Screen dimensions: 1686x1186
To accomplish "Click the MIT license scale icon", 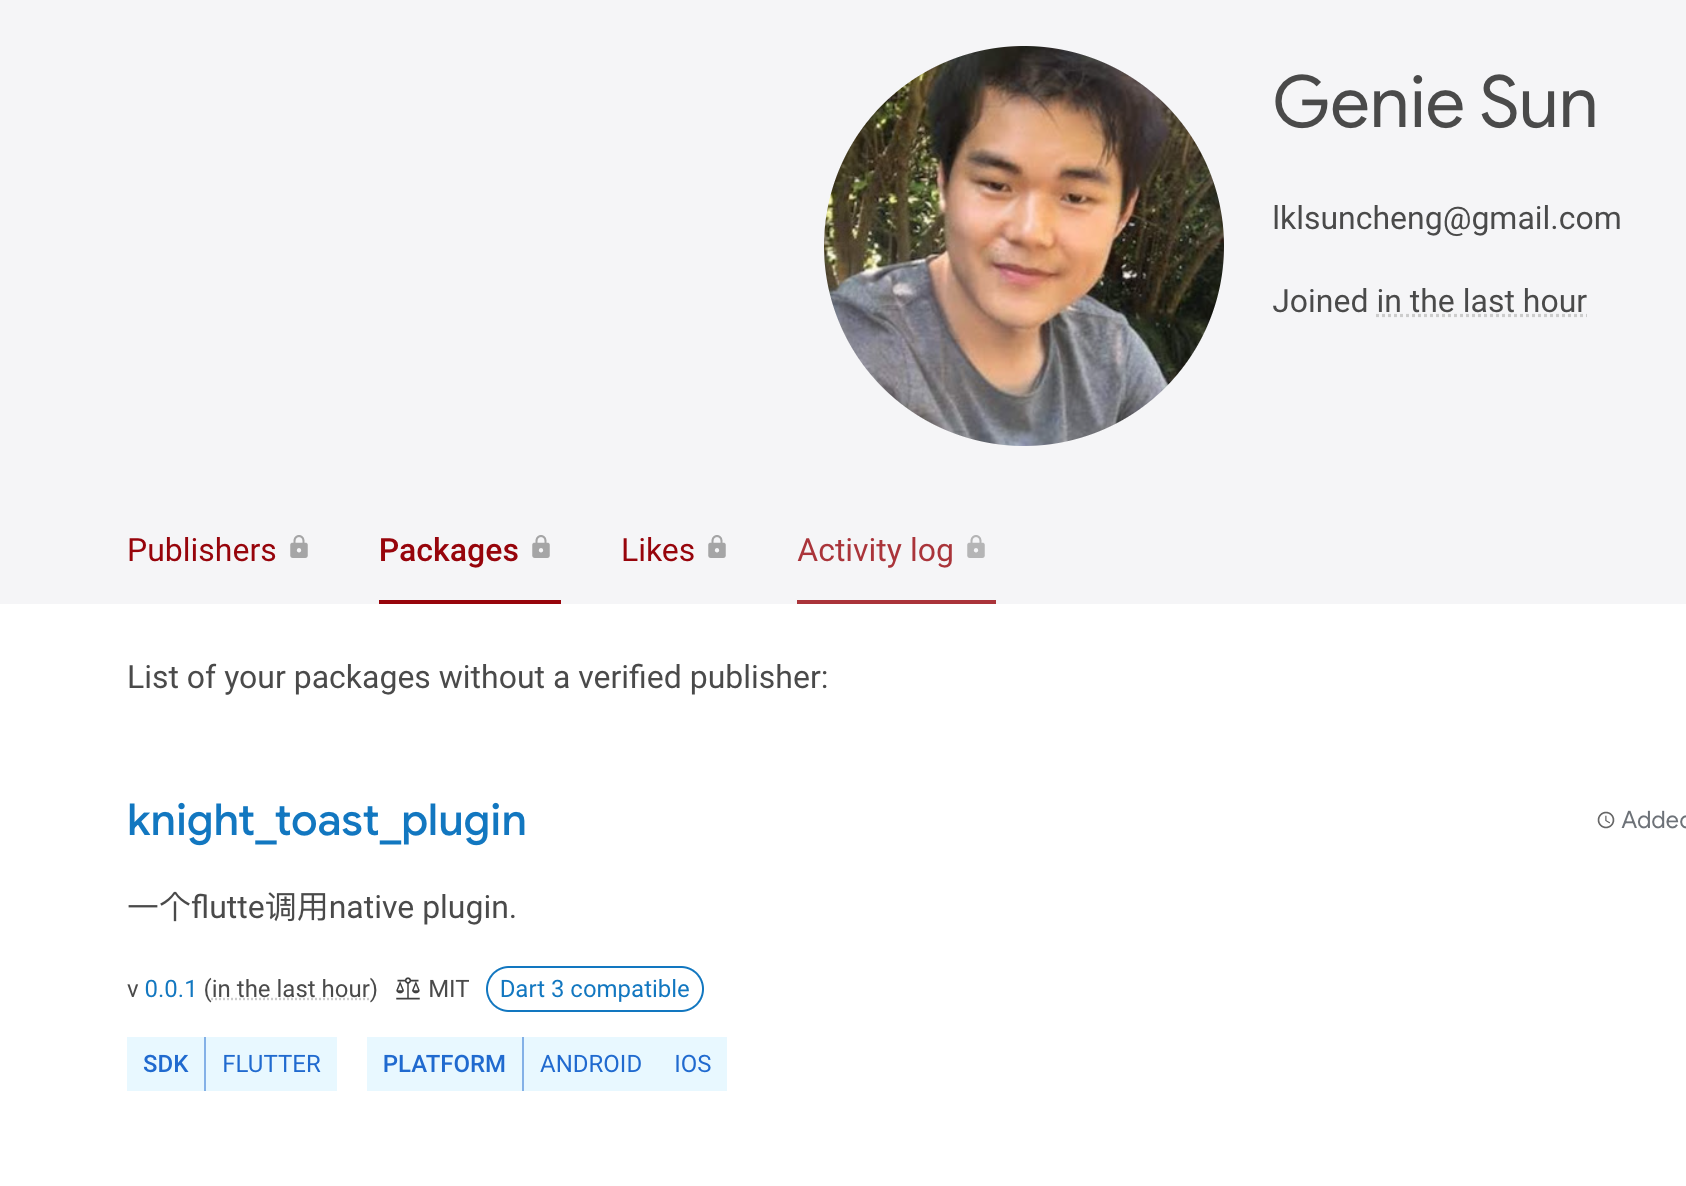I will [x=408, y=989].
